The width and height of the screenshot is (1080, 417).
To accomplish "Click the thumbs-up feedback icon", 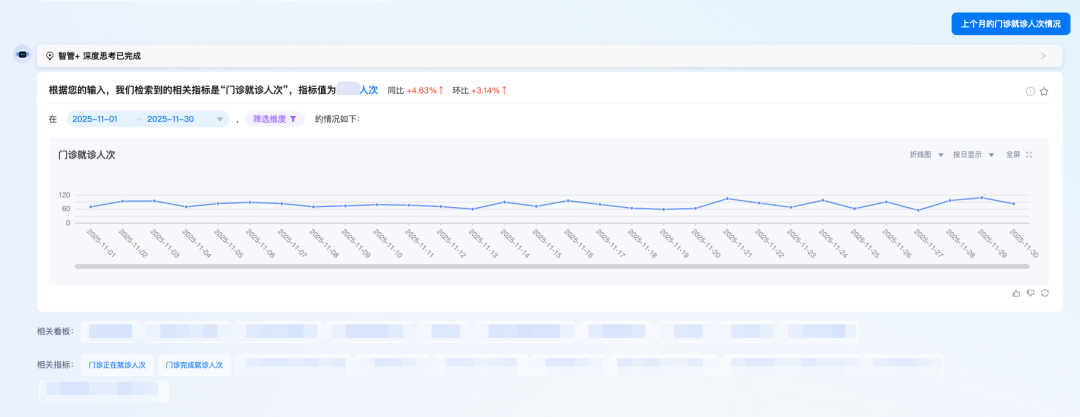I will click(1017, 293).
